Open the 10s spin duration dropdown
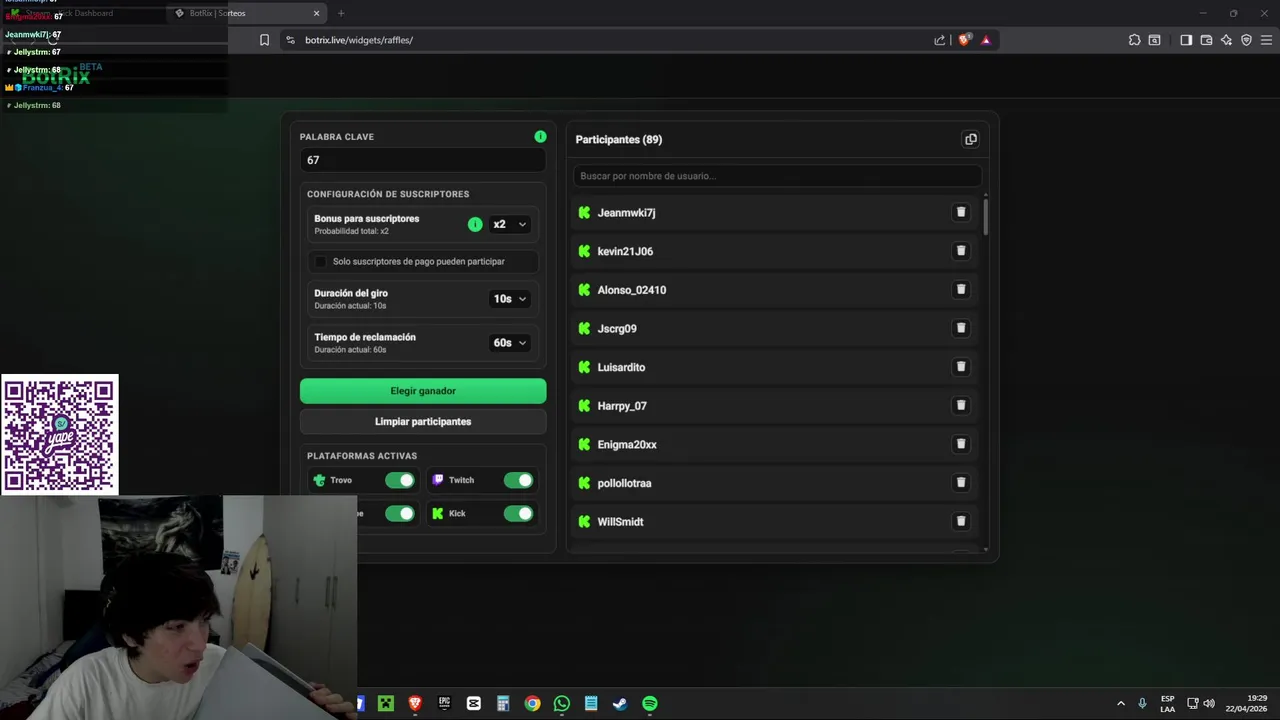 509,298
